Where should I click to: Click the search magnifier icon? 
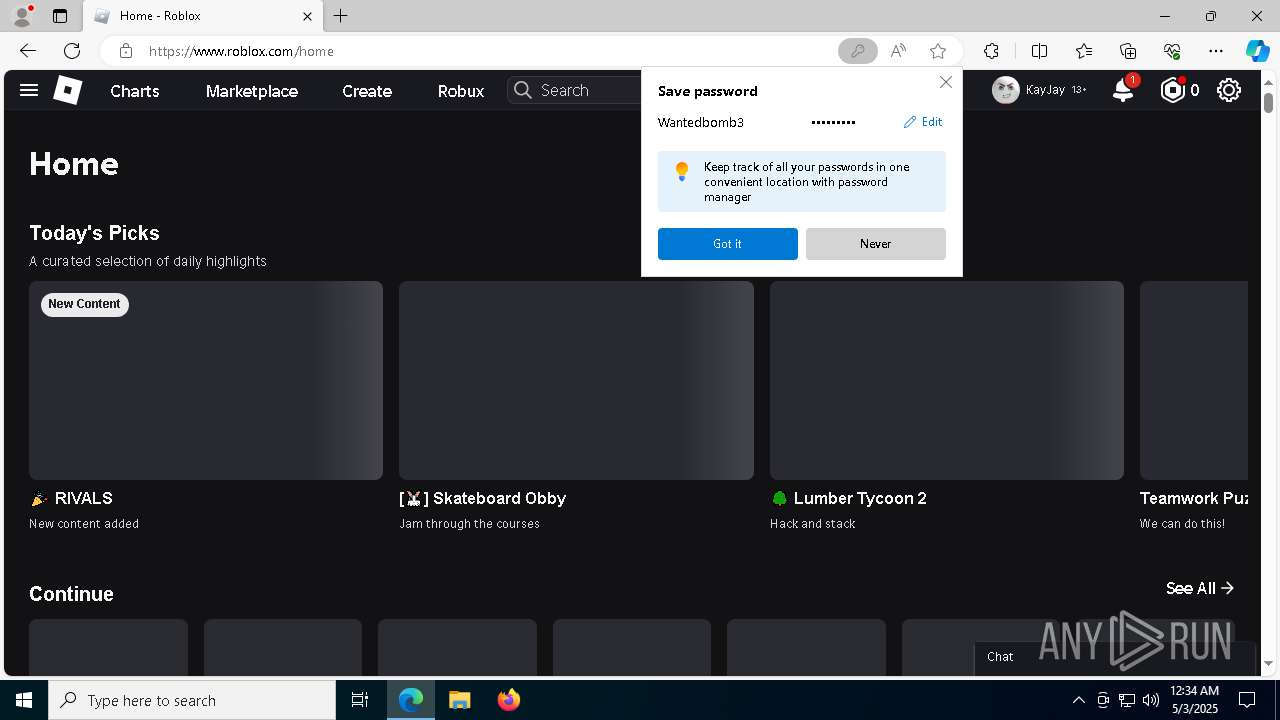[x=522, y=90]
